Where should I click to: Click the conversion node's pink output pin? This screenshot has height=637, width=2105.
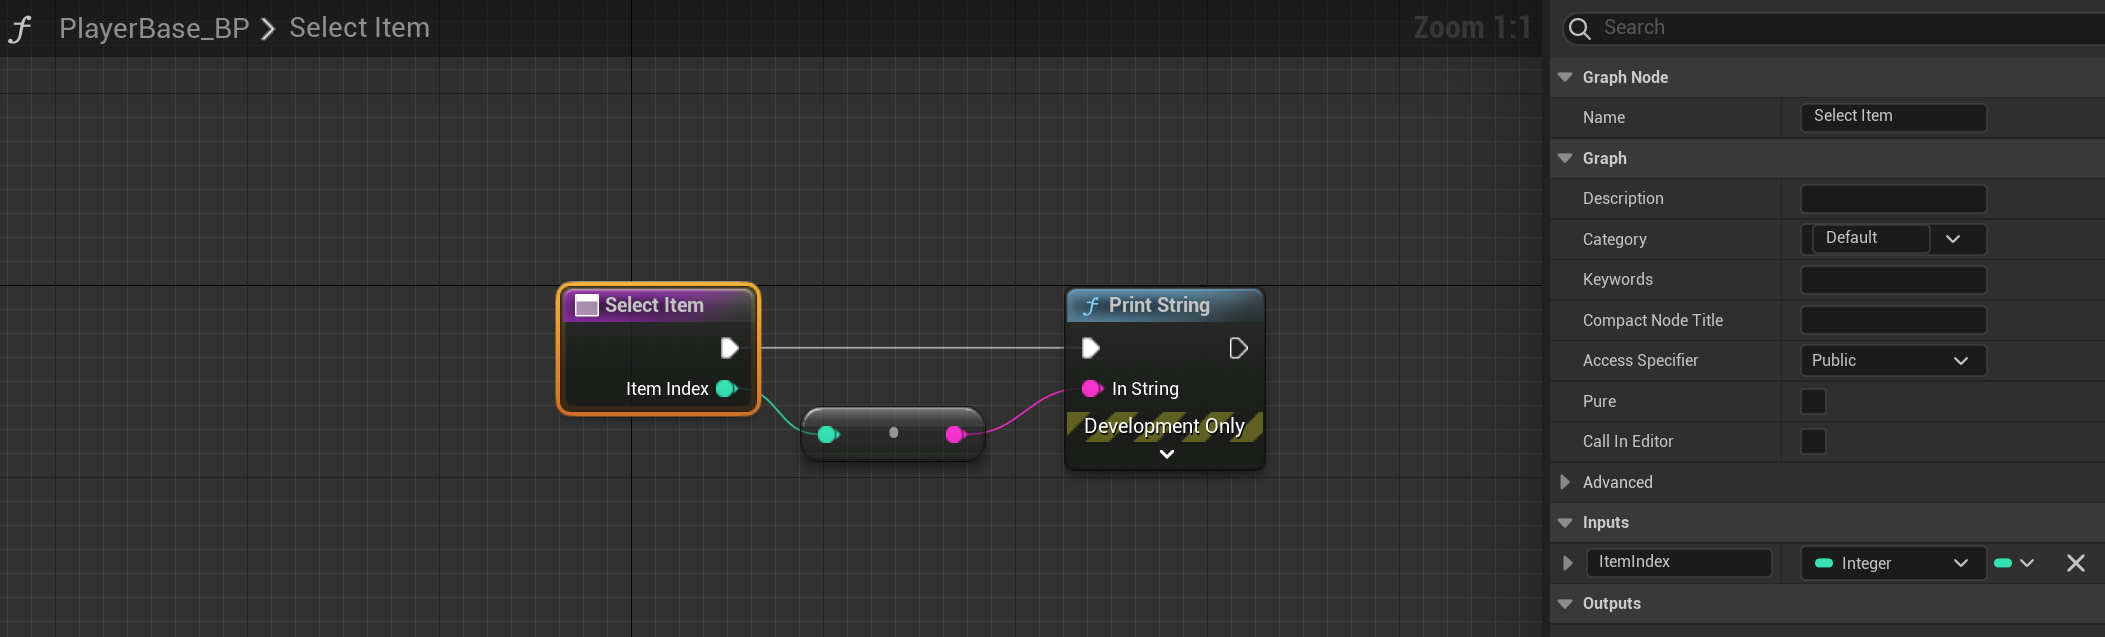[955, 434]
